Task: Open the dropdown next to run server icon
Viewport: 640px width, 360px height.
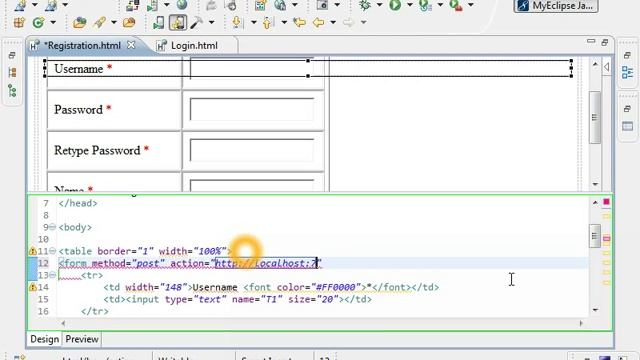Action: click(167, 5)
